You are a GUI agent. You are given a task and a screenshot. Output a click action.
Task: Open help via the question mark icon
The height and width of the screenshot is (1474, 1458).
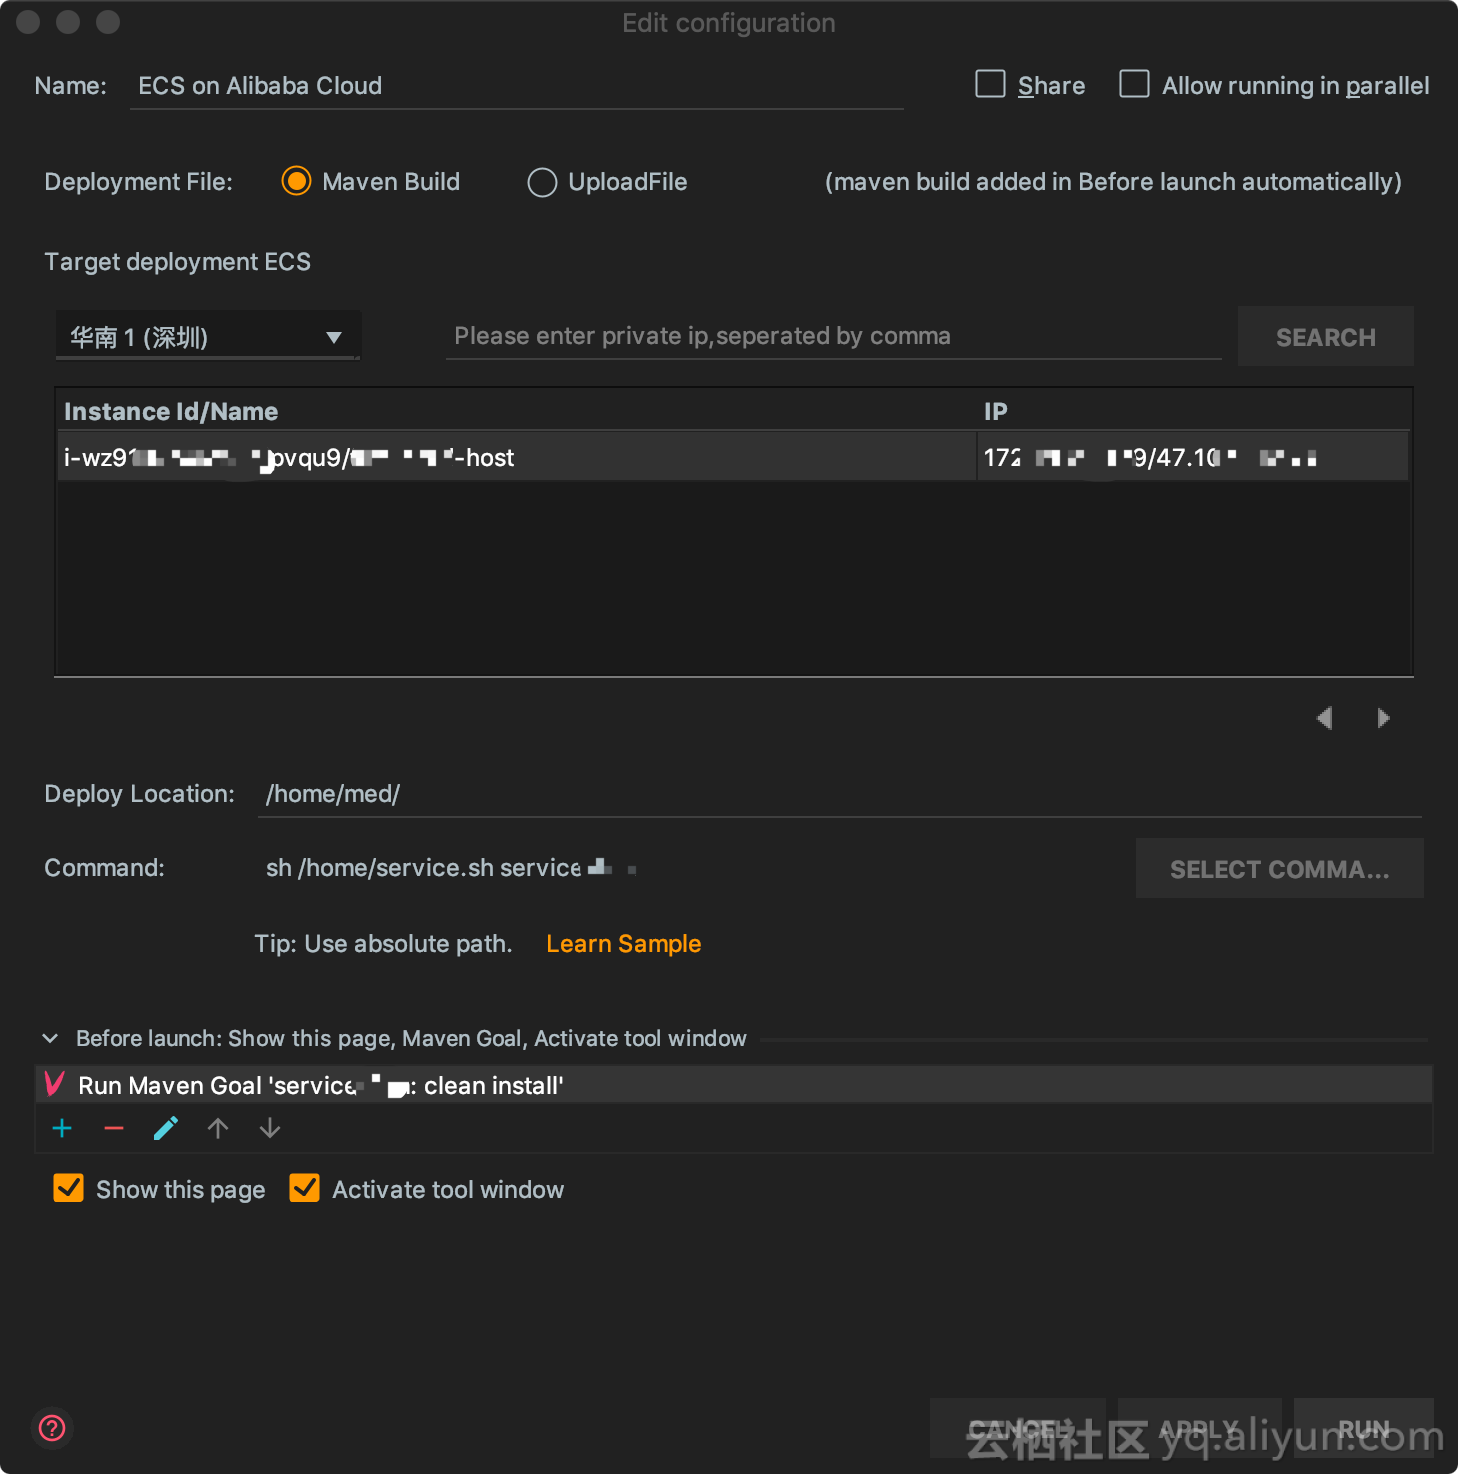[x=52, y=1429]
